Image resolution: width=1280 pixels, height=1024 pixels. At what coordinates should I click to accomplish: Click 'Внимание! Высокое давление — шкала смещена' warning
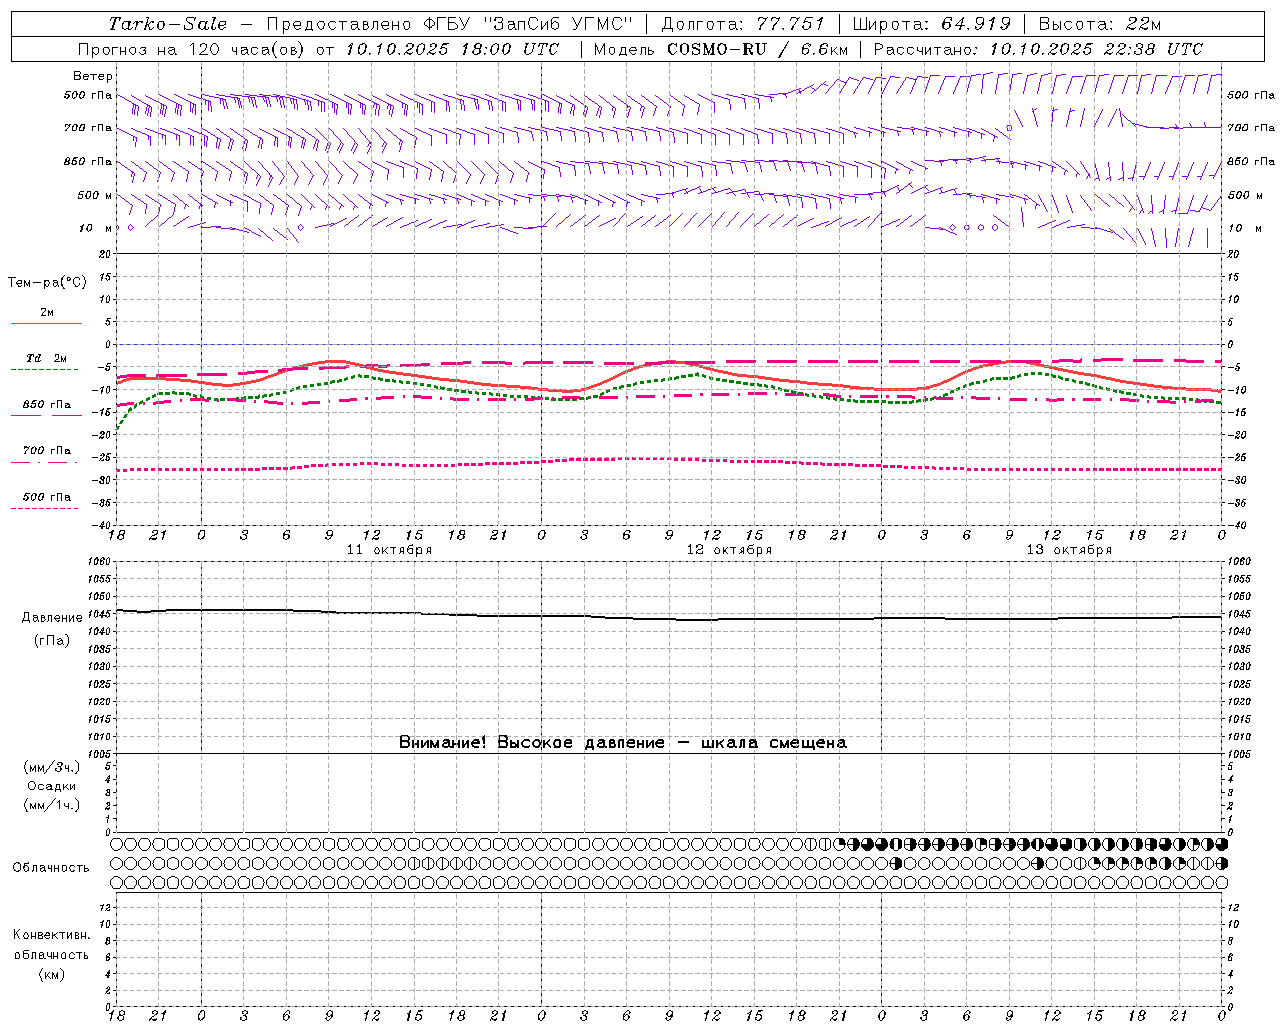[623, 742]
